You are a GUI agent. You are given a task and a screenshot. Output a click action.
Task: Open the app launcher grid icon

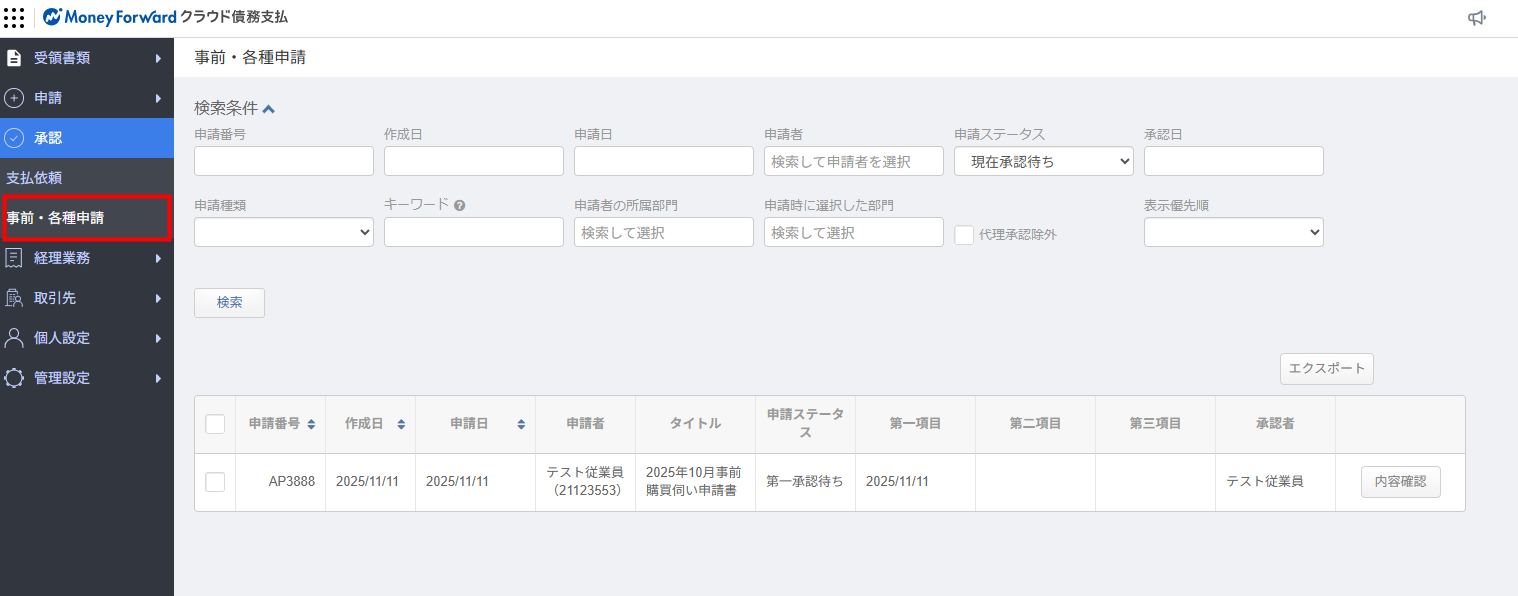tap(14, 17)
